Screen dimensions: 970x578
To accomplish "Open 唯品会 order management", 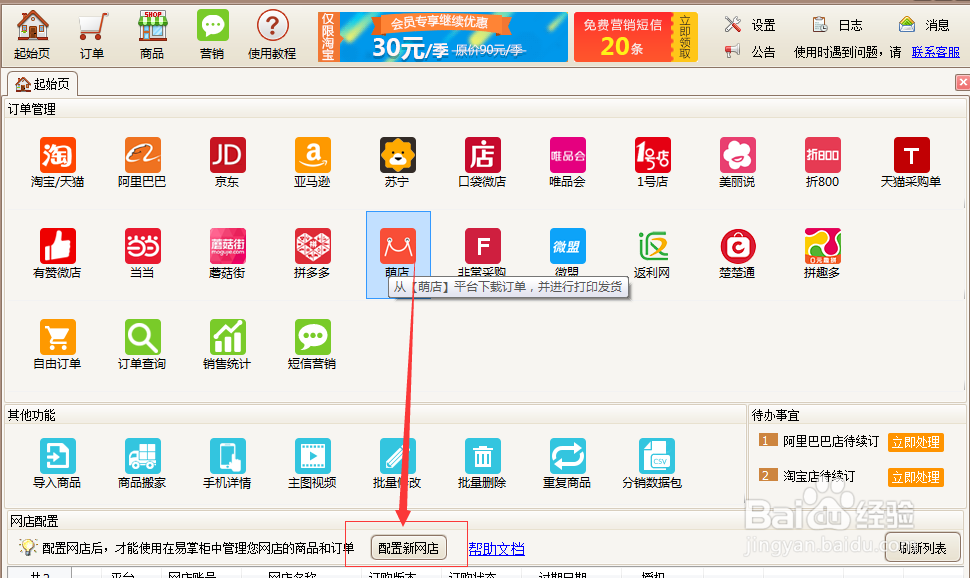I will 567,163.
